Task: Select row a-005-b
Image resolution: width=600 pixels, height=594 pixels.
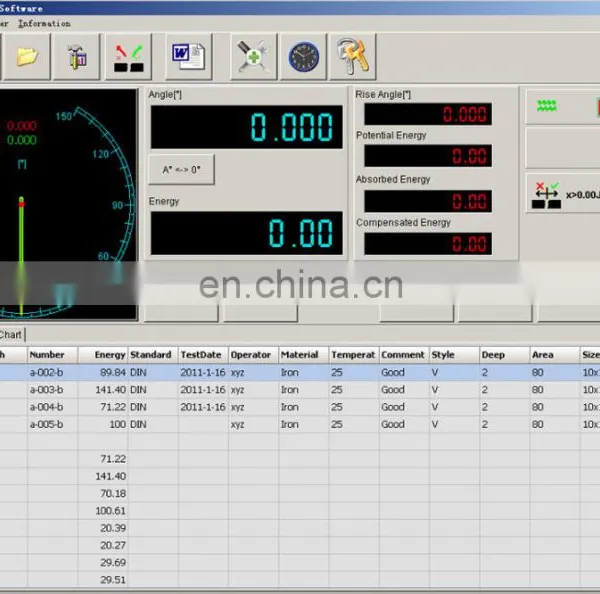Action: (x=300, y=424)
